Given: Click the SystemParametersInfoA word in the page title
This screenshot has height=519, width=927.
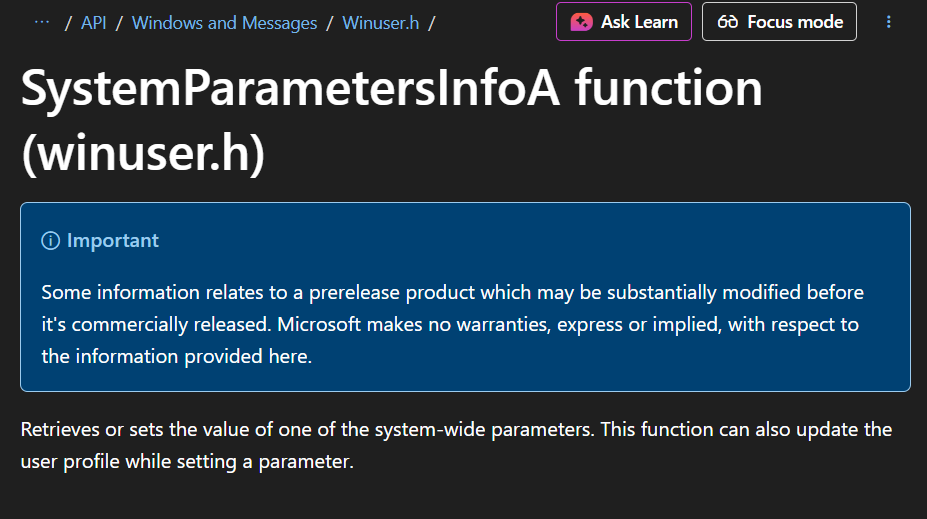Looking at the screenshot, I should [290, 90].
